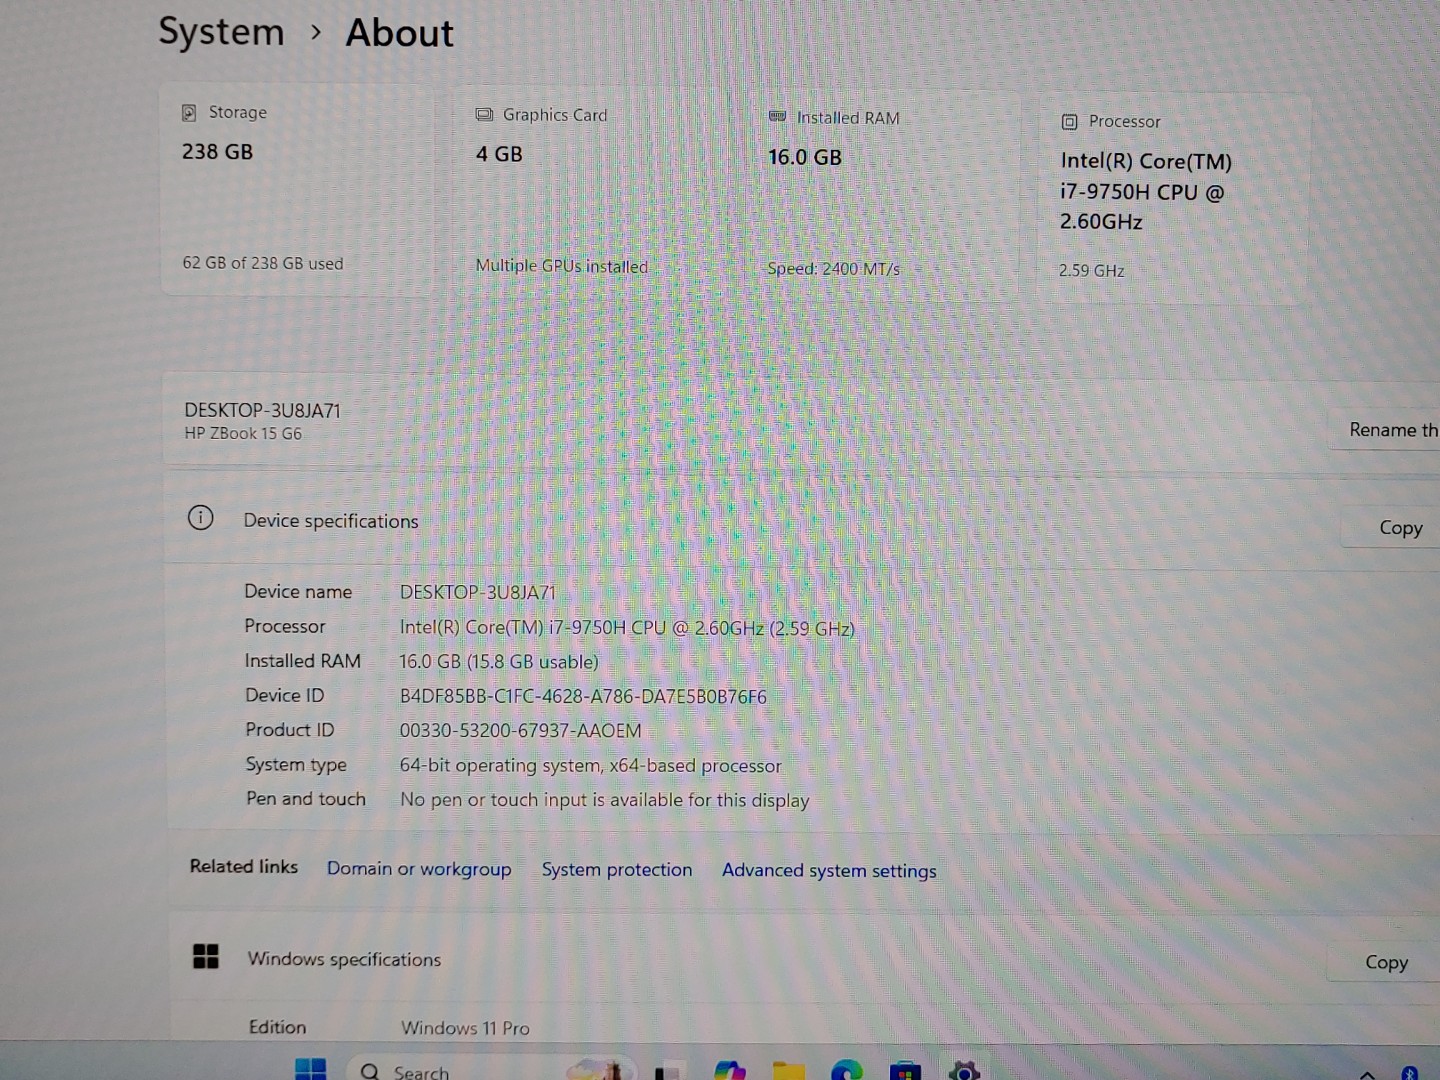
Task: Show hidden system tray icons
Action: click(x=1367, y=1074)
